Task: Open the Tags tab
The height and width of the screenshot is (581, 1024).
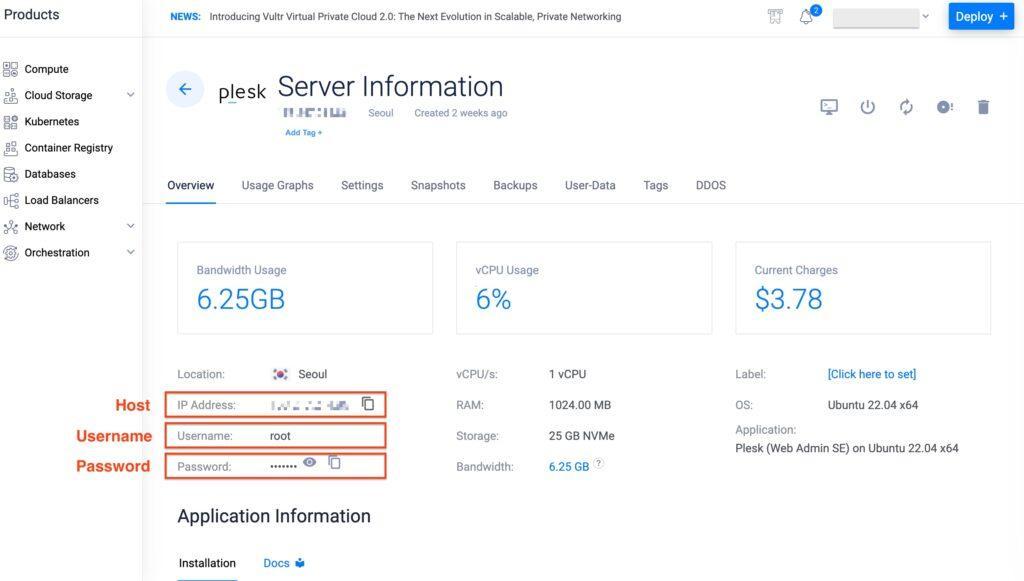Action: (656, 185)
